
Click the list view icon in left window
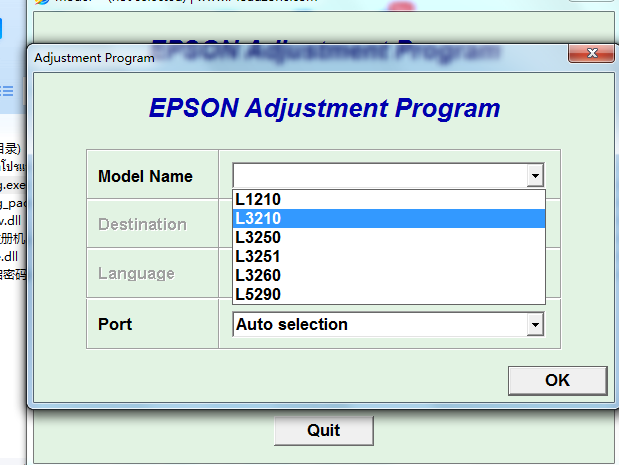(6, 91)
